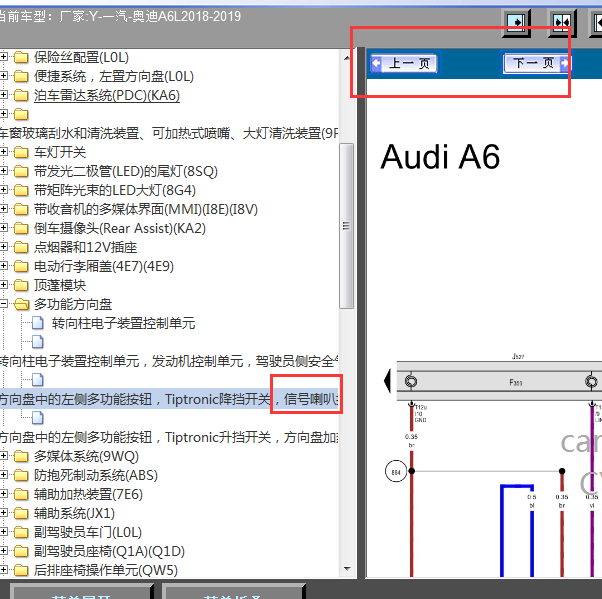Screen dimensions: 602x599
Task: Click folder icon of 点烟器和12V插座
Action: [x=21, y=247]
